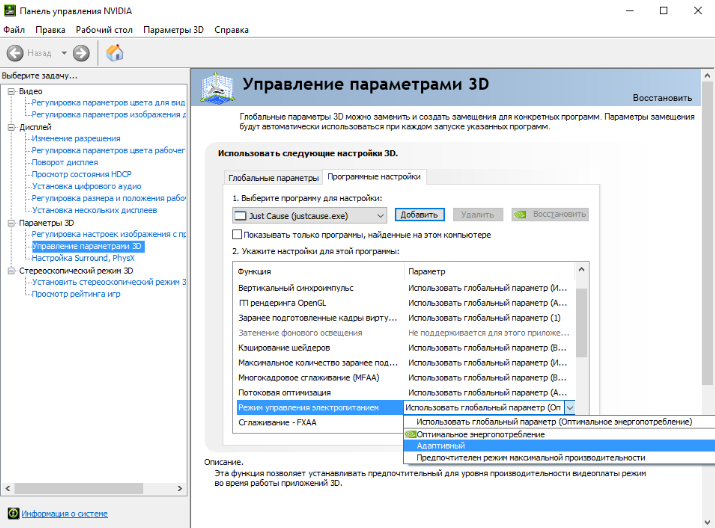Image resolution: width=715 pixels, height=528 pixels.
Task: Switch to 'Глобальные параметры' tab
Action: pyautogui.click(x=272, y=177)
